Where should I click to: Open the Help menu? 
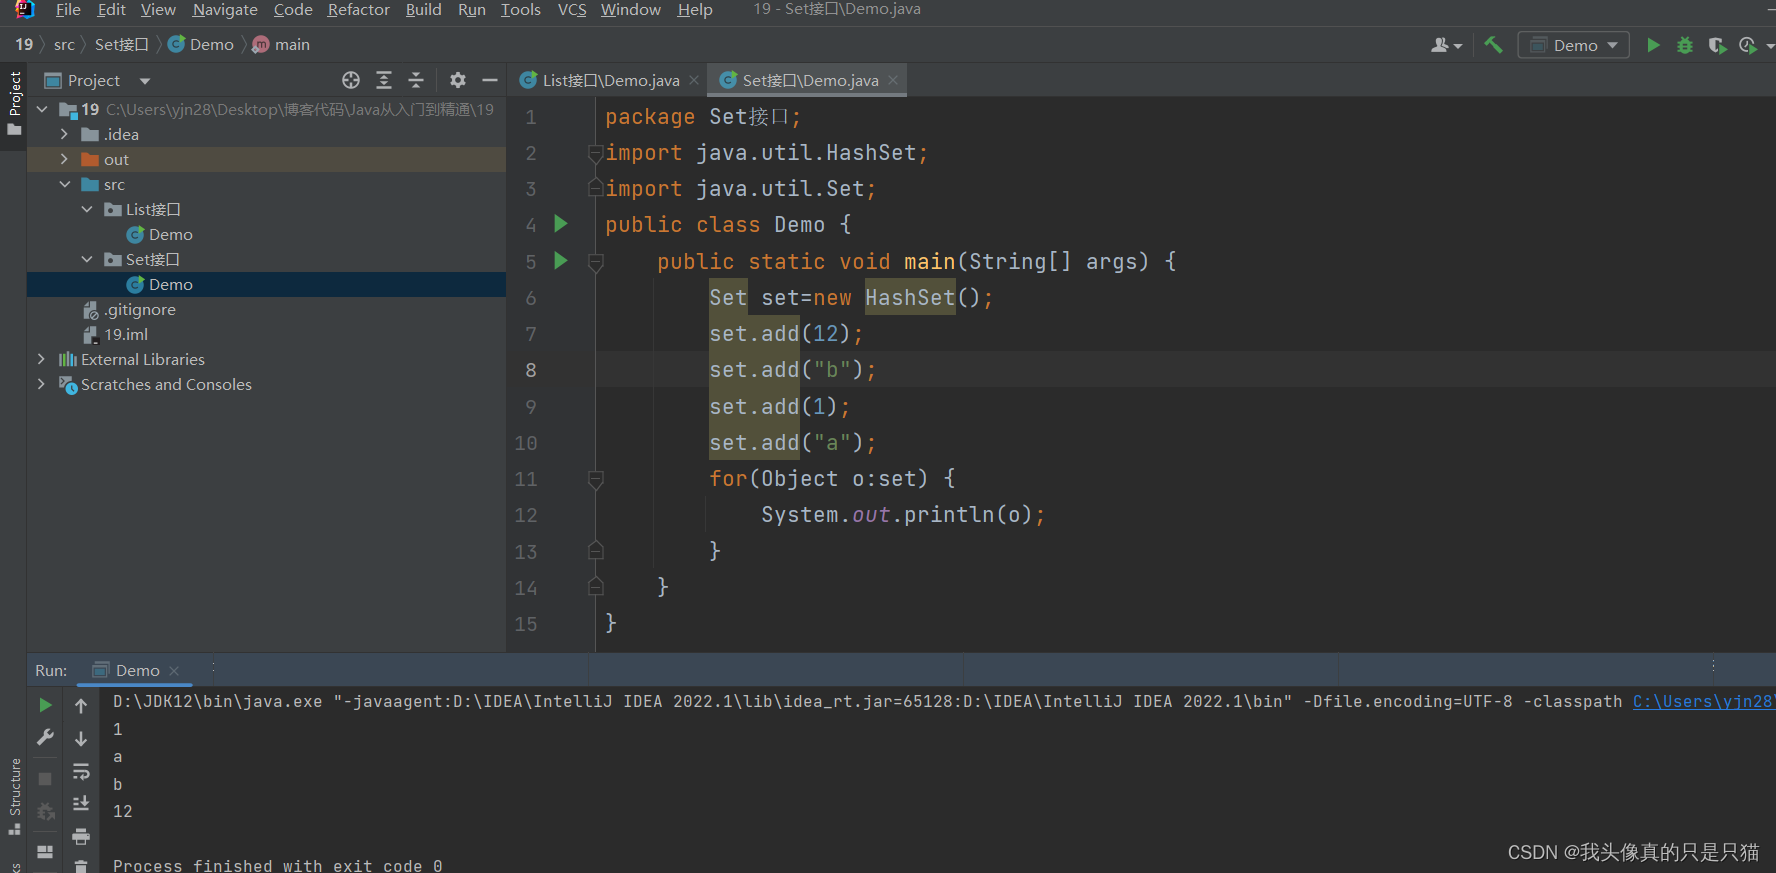(x=695, y=10)
